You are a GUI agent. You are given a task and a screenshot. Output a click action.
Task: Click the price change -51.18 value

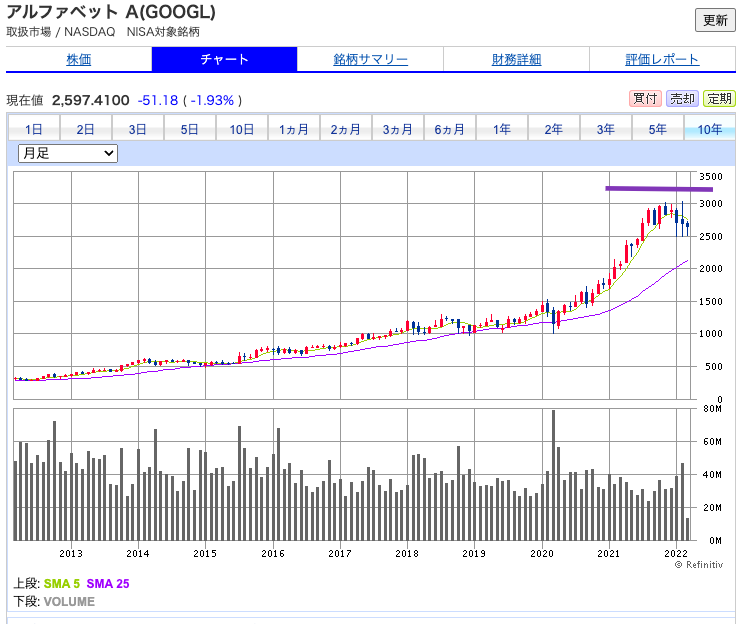click(x=158, y=100)
